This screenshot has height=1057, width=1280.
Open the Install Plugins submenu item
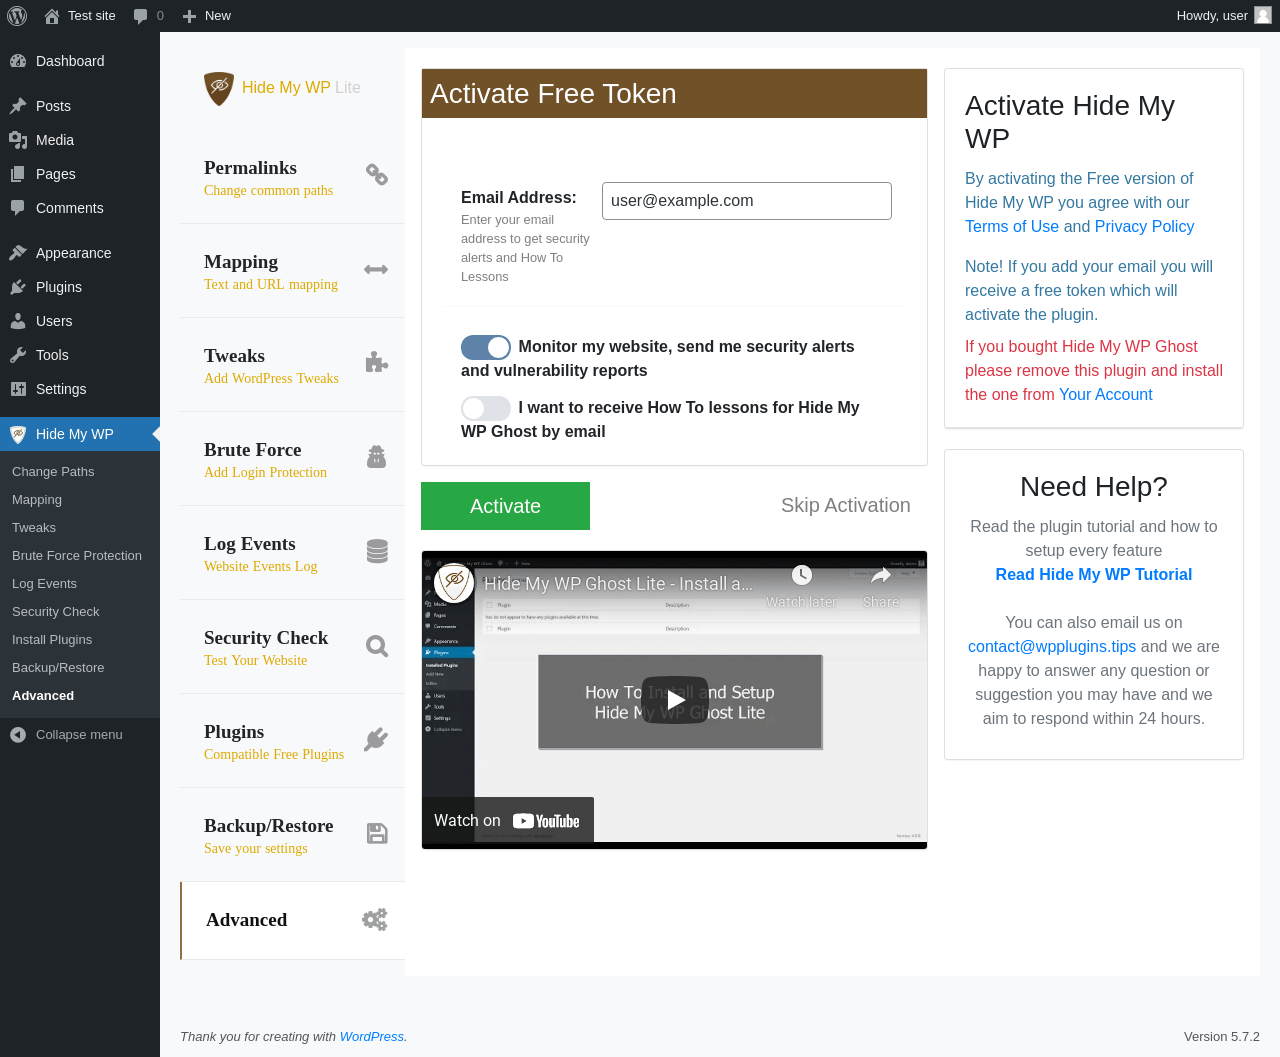click(x=52, y=640)
